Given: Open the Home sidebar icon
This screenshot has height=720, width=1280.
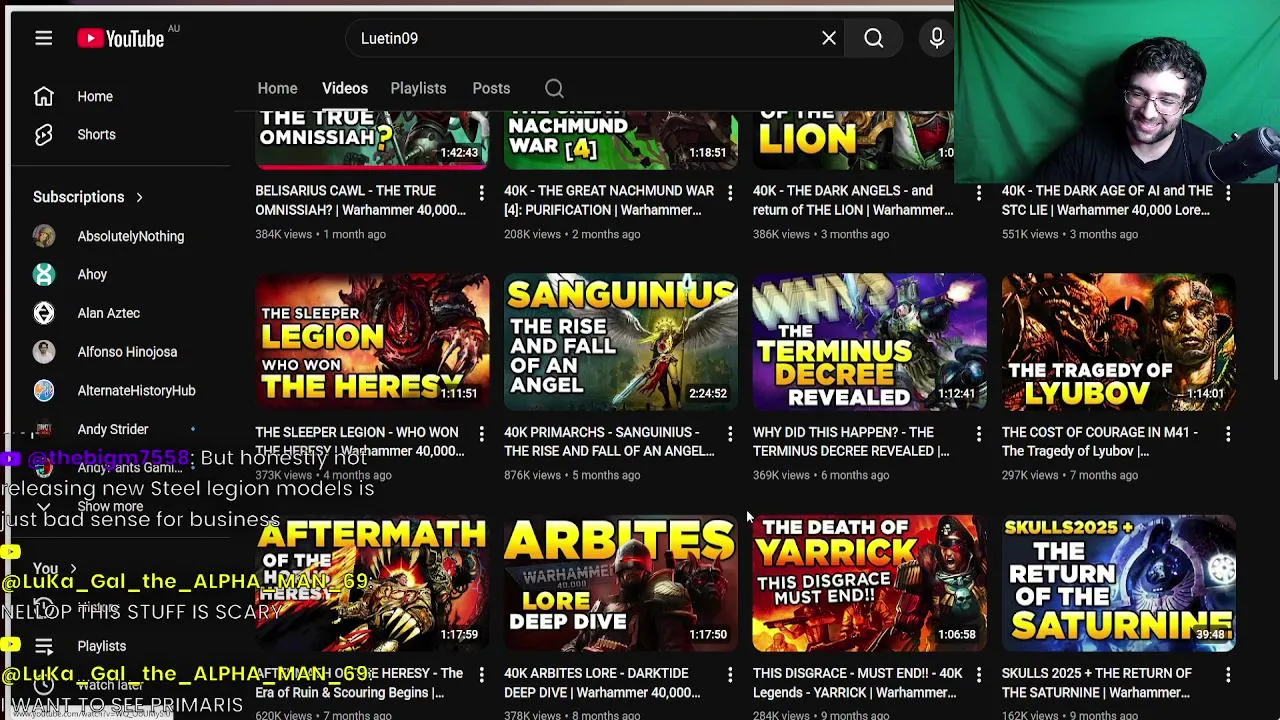Looking at the screenshot, I should (x=43, y=96).
